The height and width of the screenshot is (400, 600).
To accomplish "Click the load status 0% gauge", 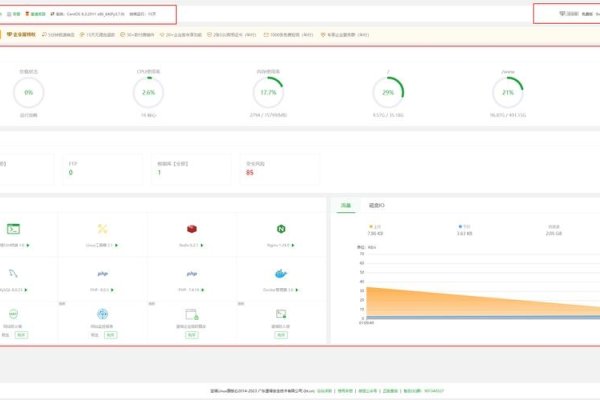I will [28, 92].
